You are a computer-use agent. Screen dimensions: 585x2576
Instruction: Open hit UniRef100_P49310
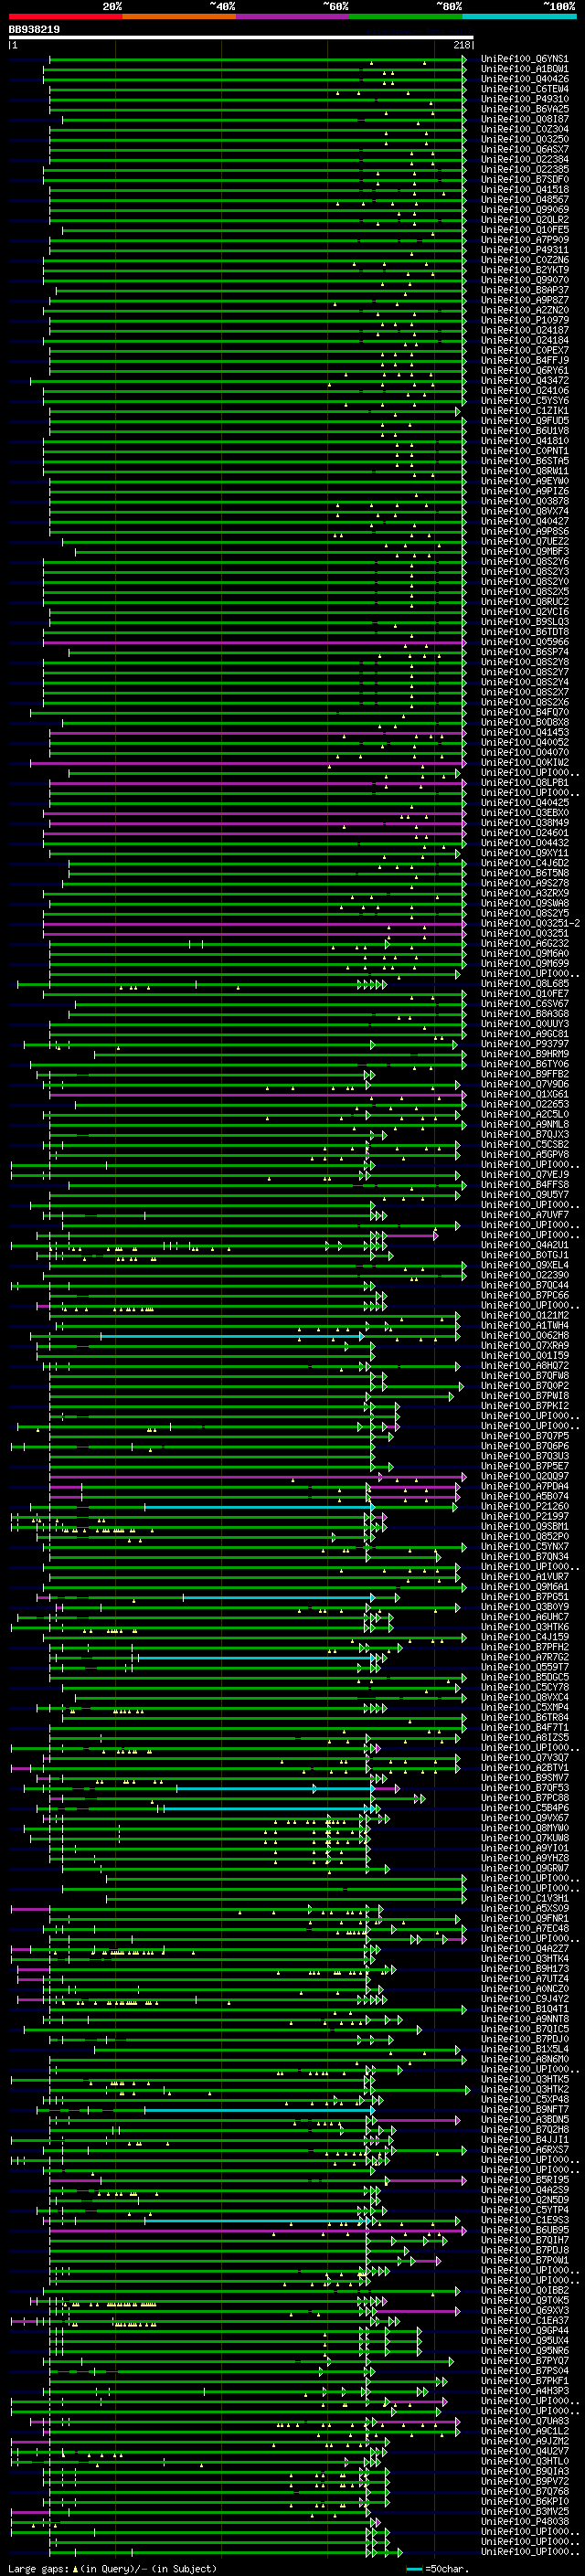point(524,99)
